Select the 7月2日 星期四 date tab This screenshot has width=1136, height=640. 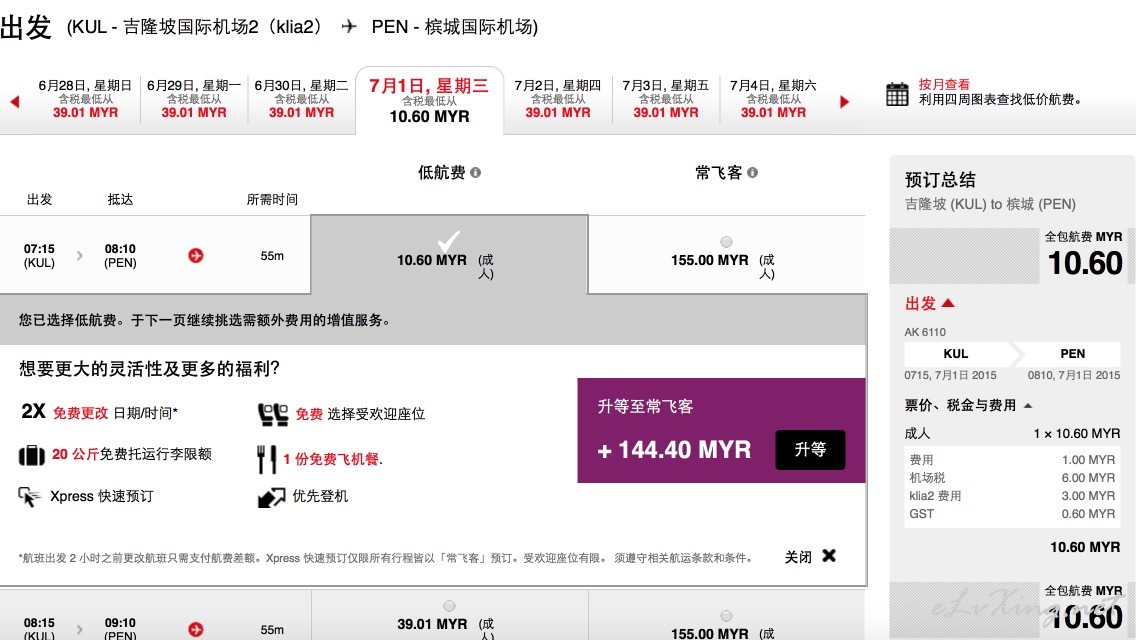click(x=558, y=99)
